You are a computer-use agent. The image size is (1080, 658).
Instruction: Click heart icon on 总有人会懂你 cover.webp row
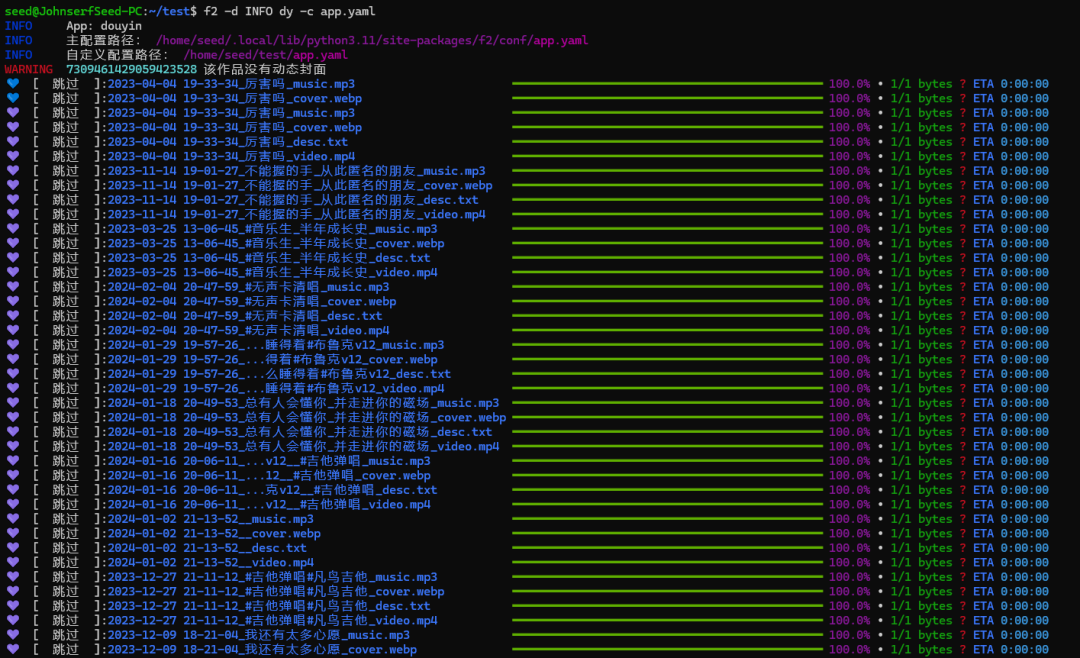[x=13, y=417]
